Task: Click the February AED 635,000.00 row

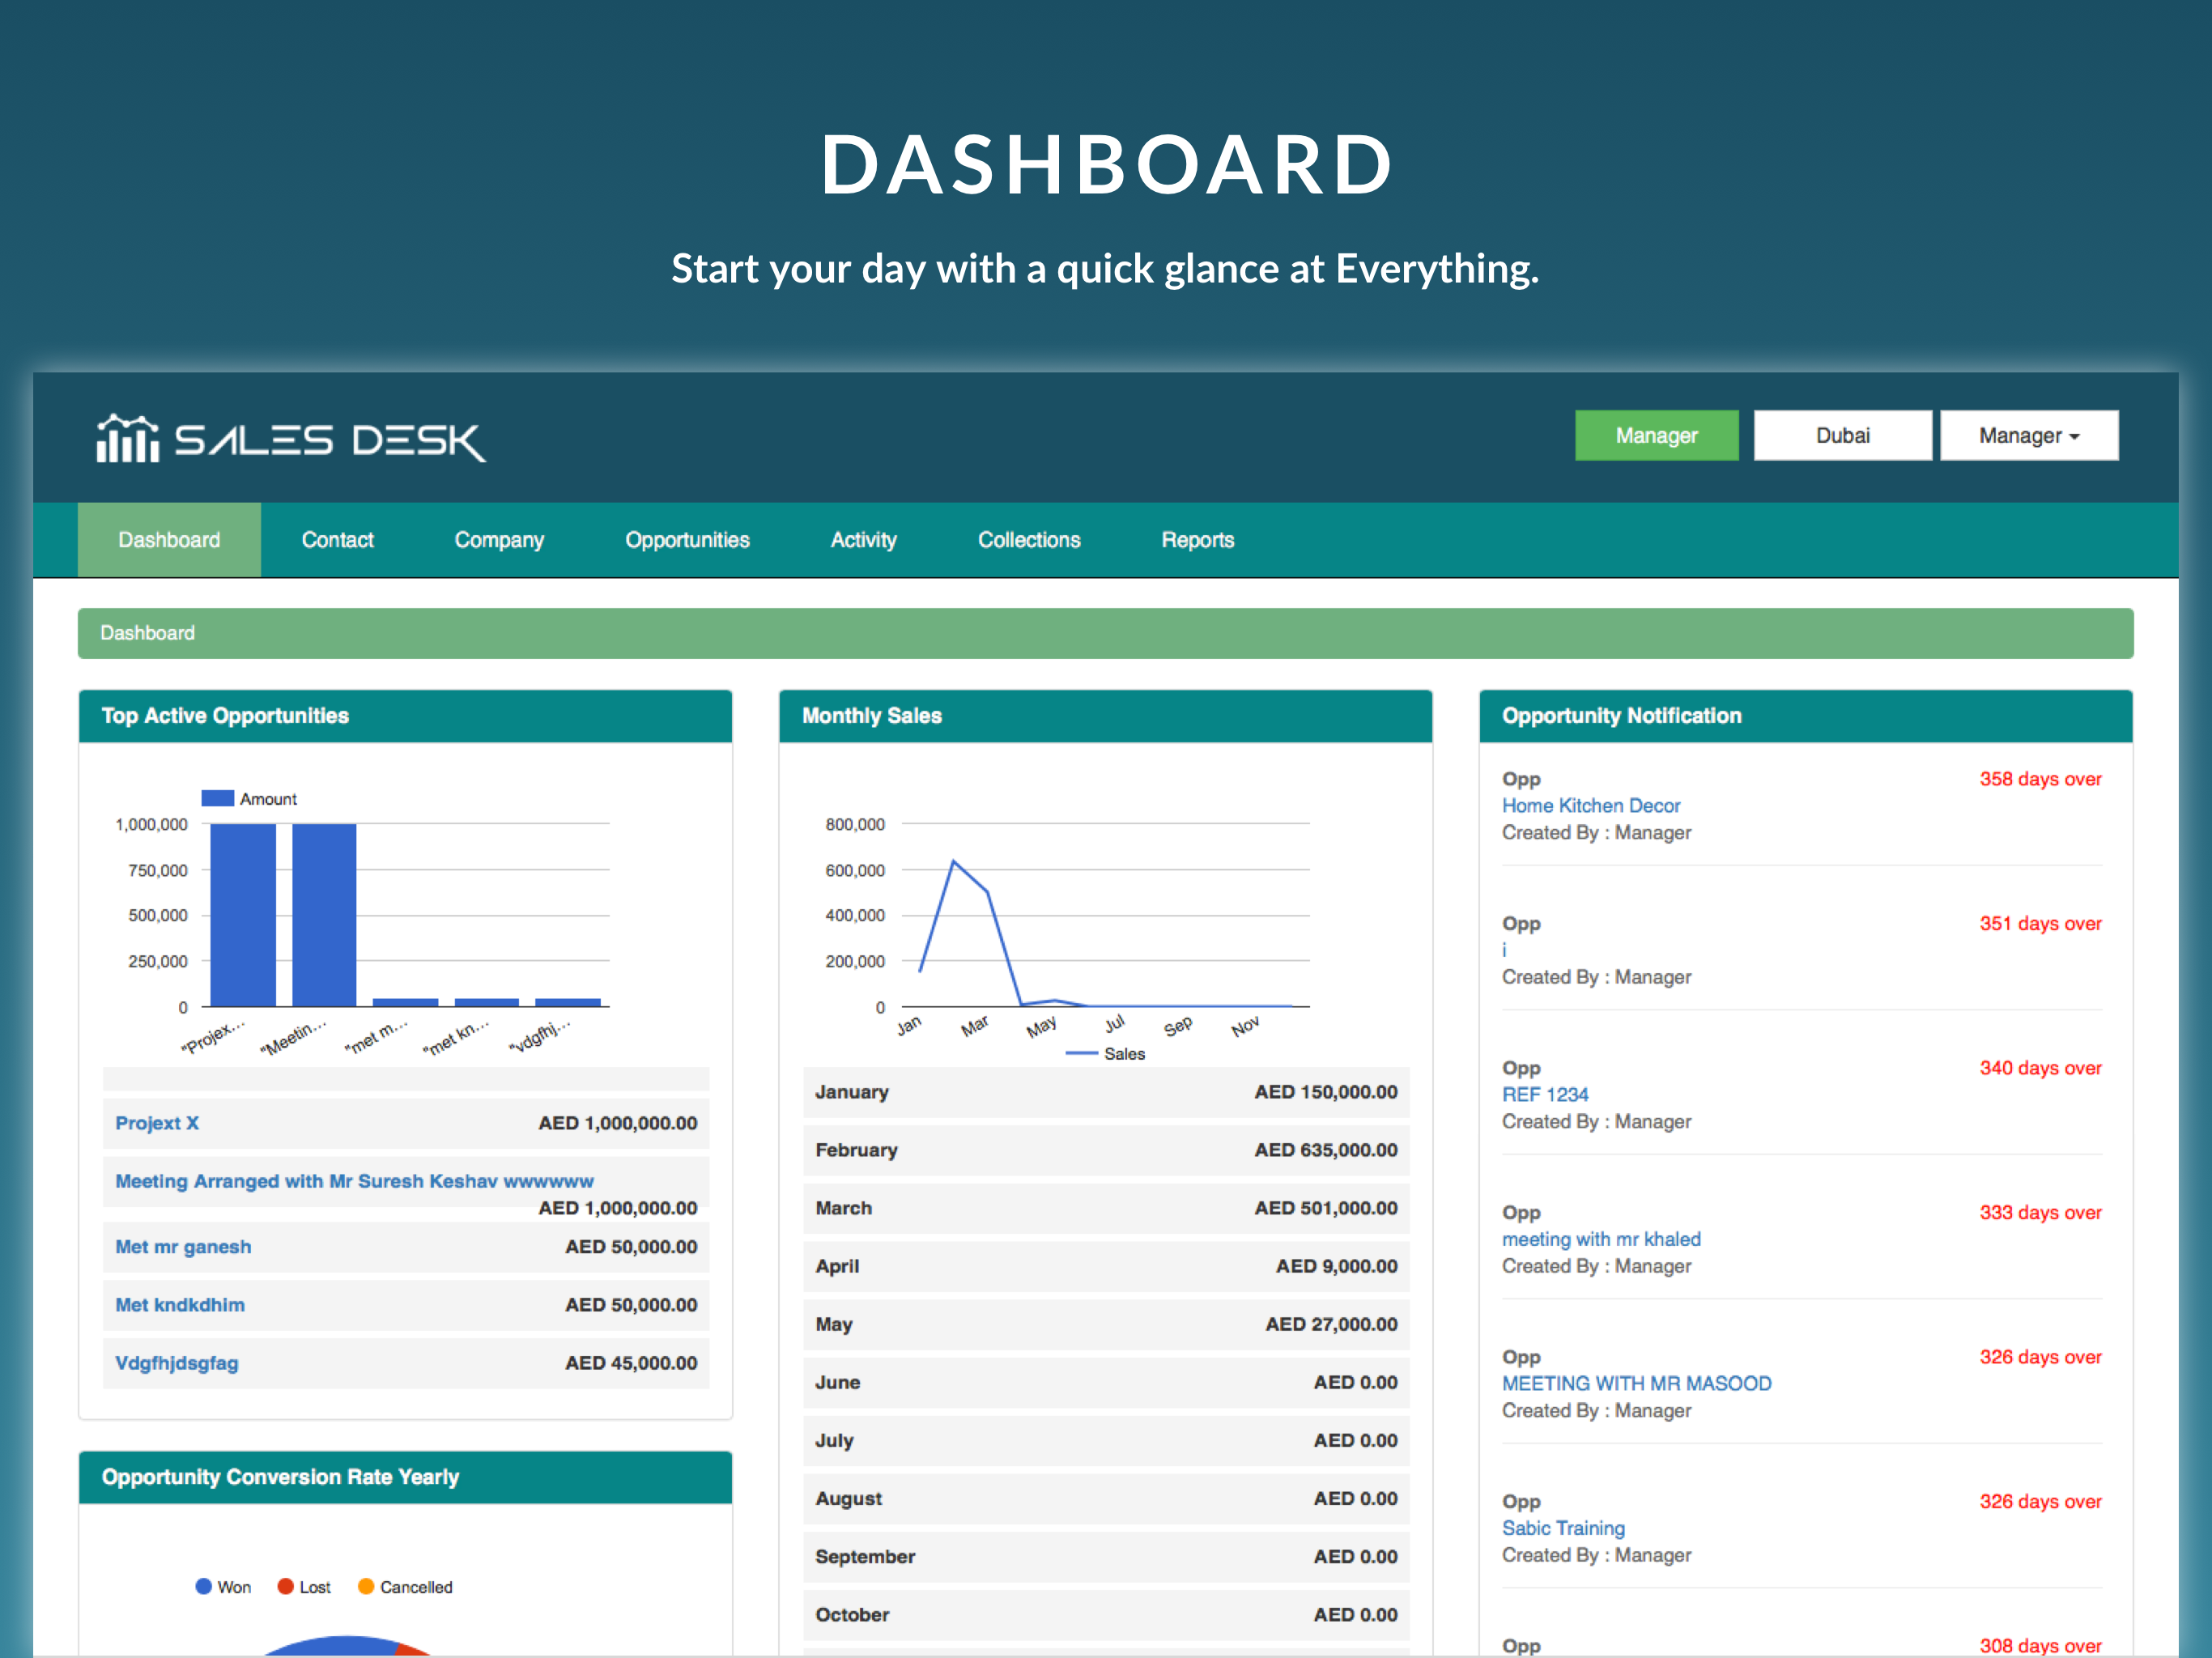Action: coord(1106,1150)
